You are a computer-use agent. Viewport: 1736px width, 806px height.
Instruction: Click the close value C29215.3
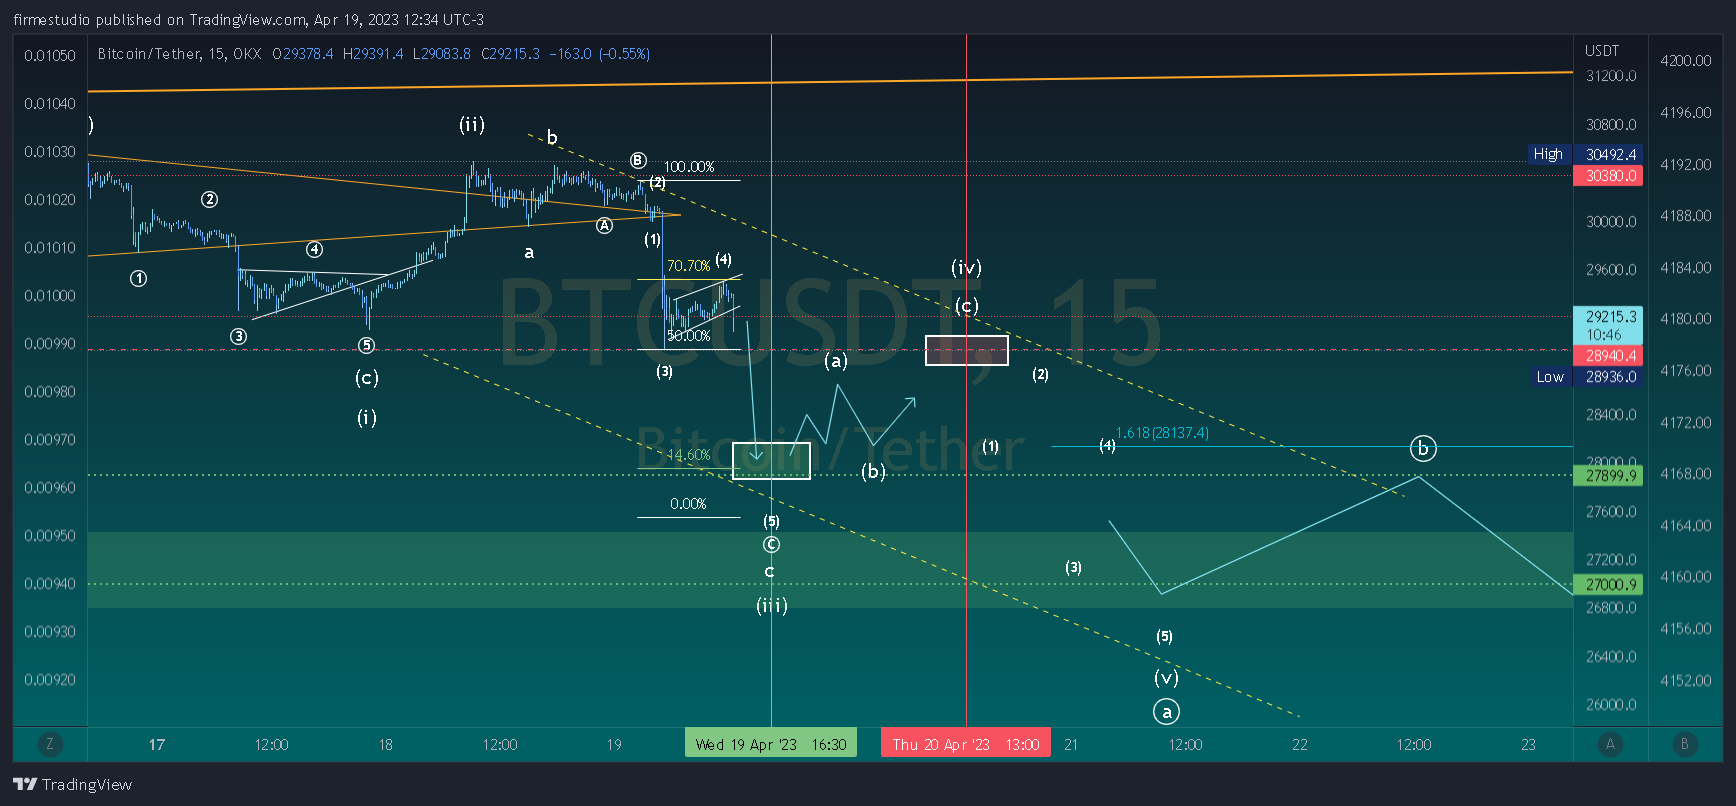[x=510, y=54]
